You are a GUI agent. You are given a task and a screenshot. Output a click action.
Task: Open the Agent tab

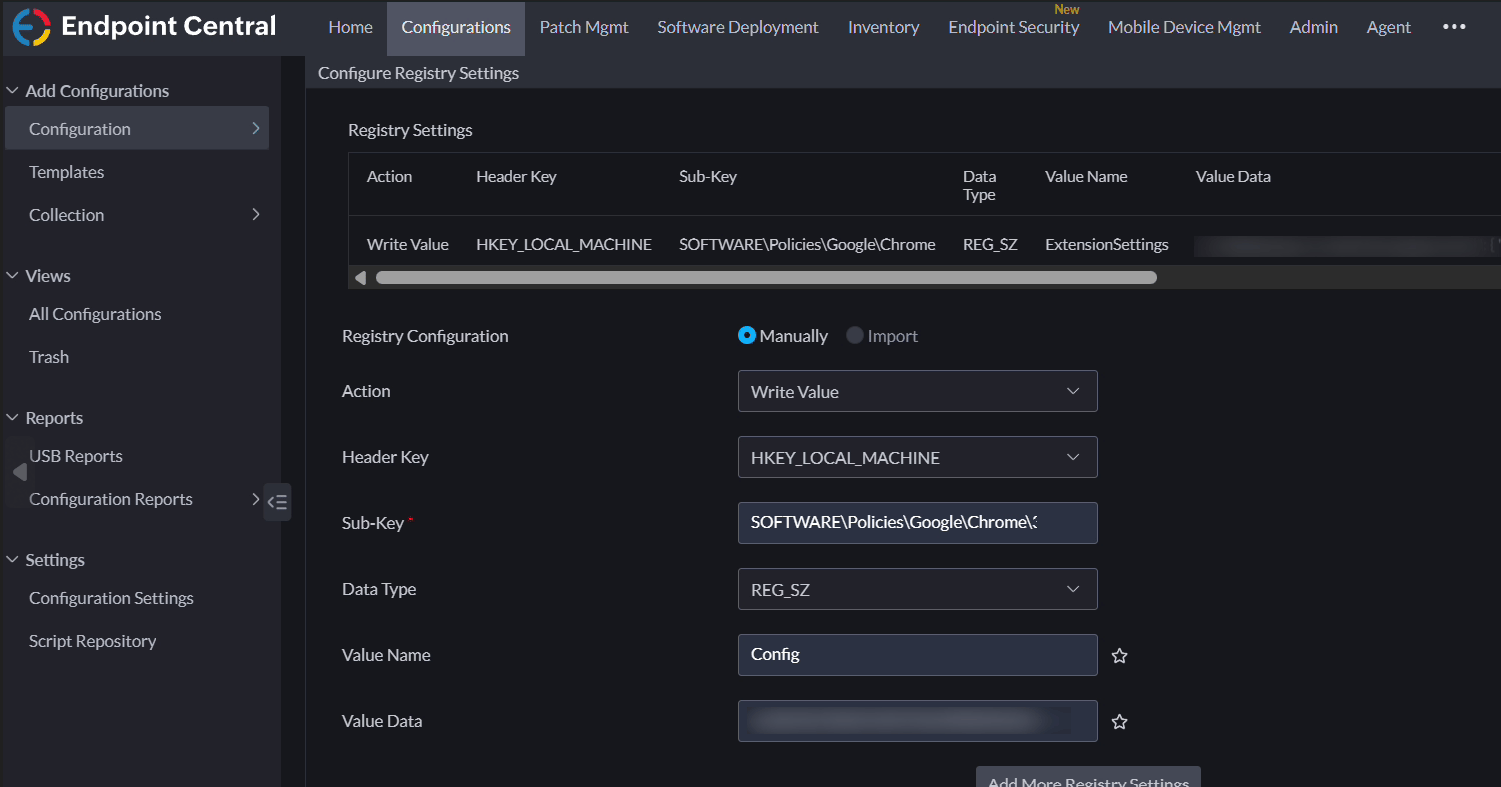(x=1389, y=27)
